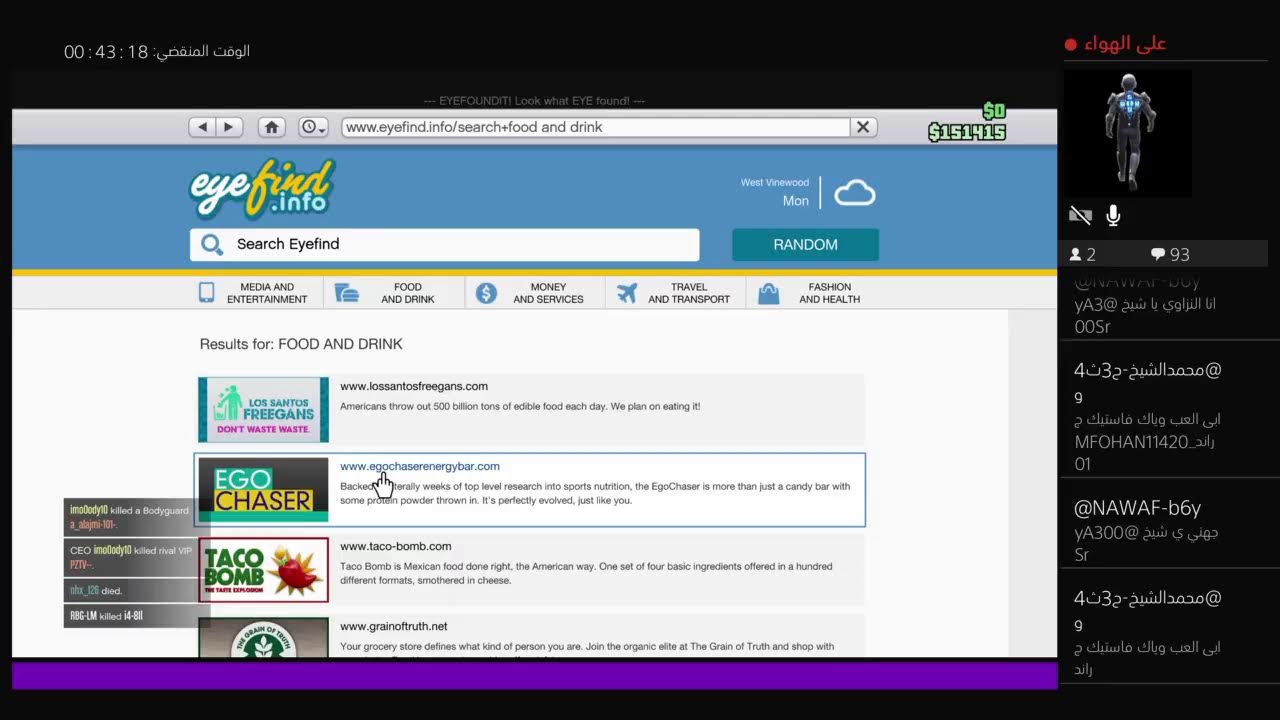The width and height of the screenshot is (1280, 720).
Task: Click the burger Food category icon
Action: (347, 293)
